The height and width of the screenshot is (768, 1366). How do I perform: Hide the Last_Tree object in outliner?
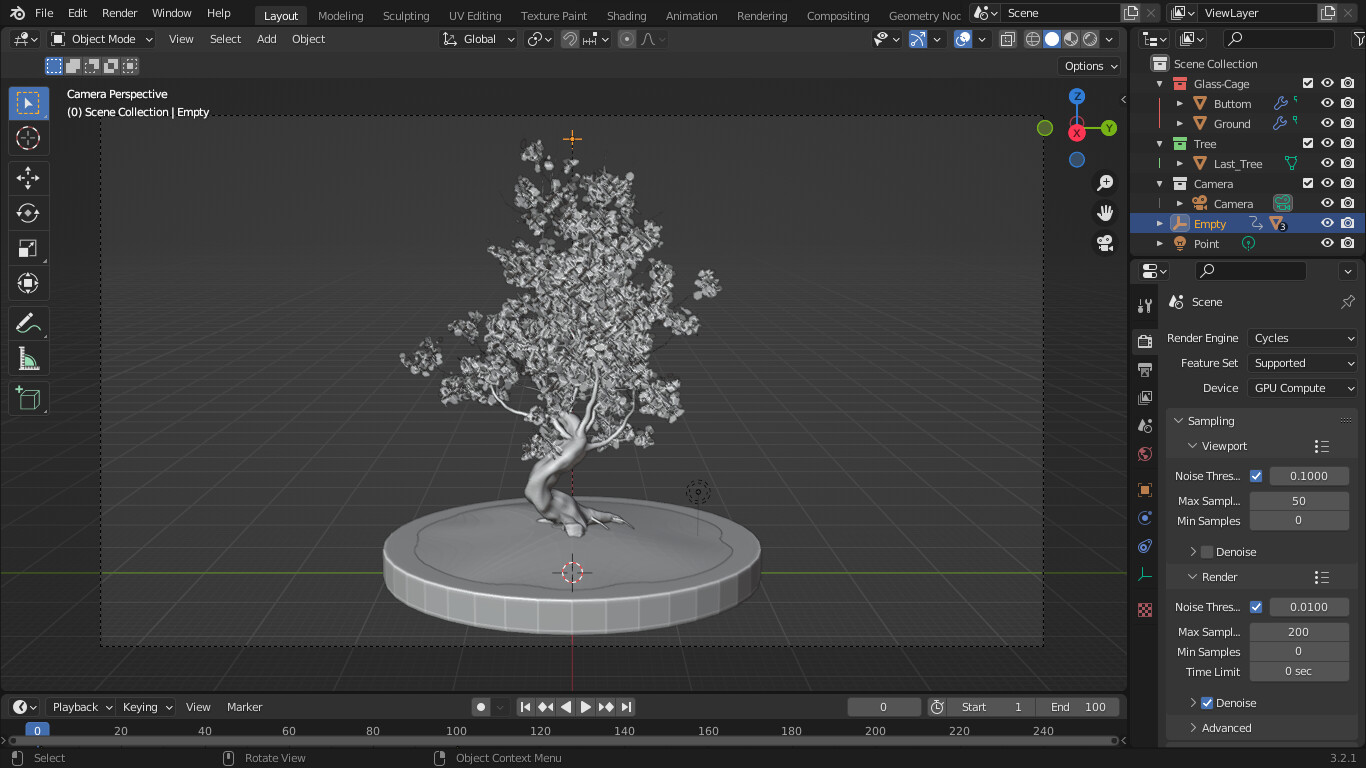(x=1328, y=163)
